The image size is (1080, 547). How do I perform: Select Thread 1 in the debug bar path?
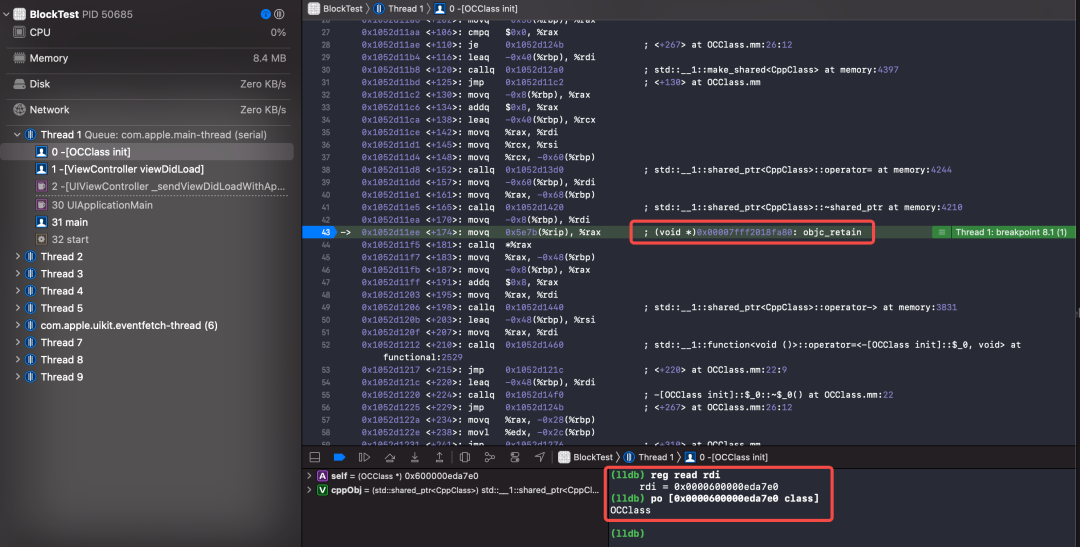pos(657,457)
